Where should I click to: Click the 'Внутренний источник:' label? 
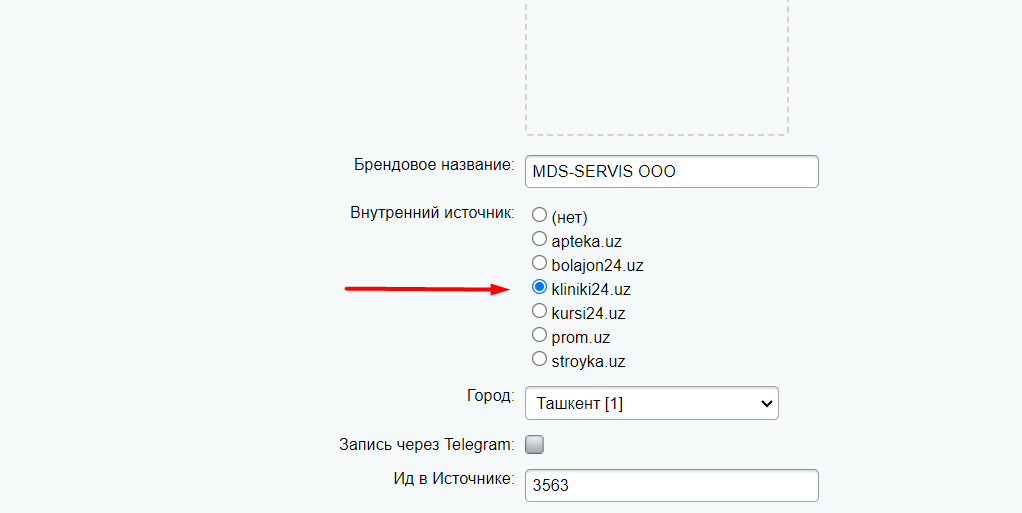432,213
